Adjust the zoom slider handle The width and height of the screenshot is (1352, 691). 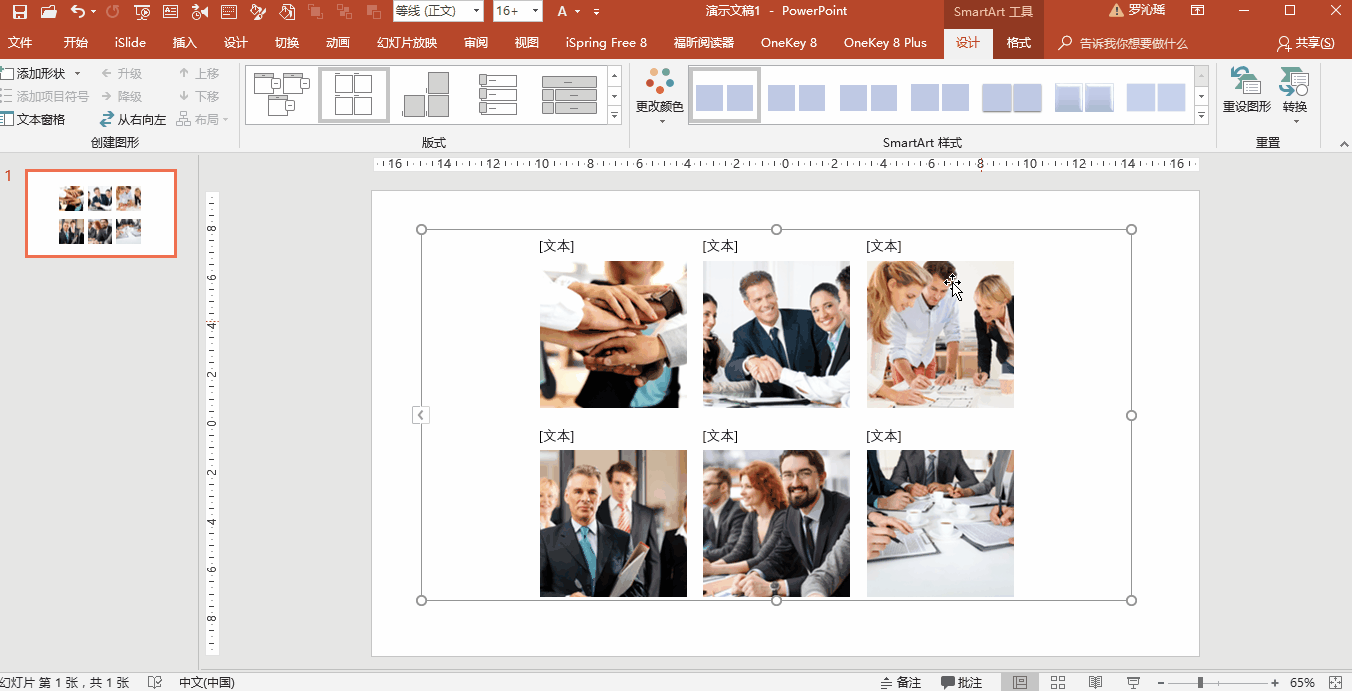(x=1200, y=682)
